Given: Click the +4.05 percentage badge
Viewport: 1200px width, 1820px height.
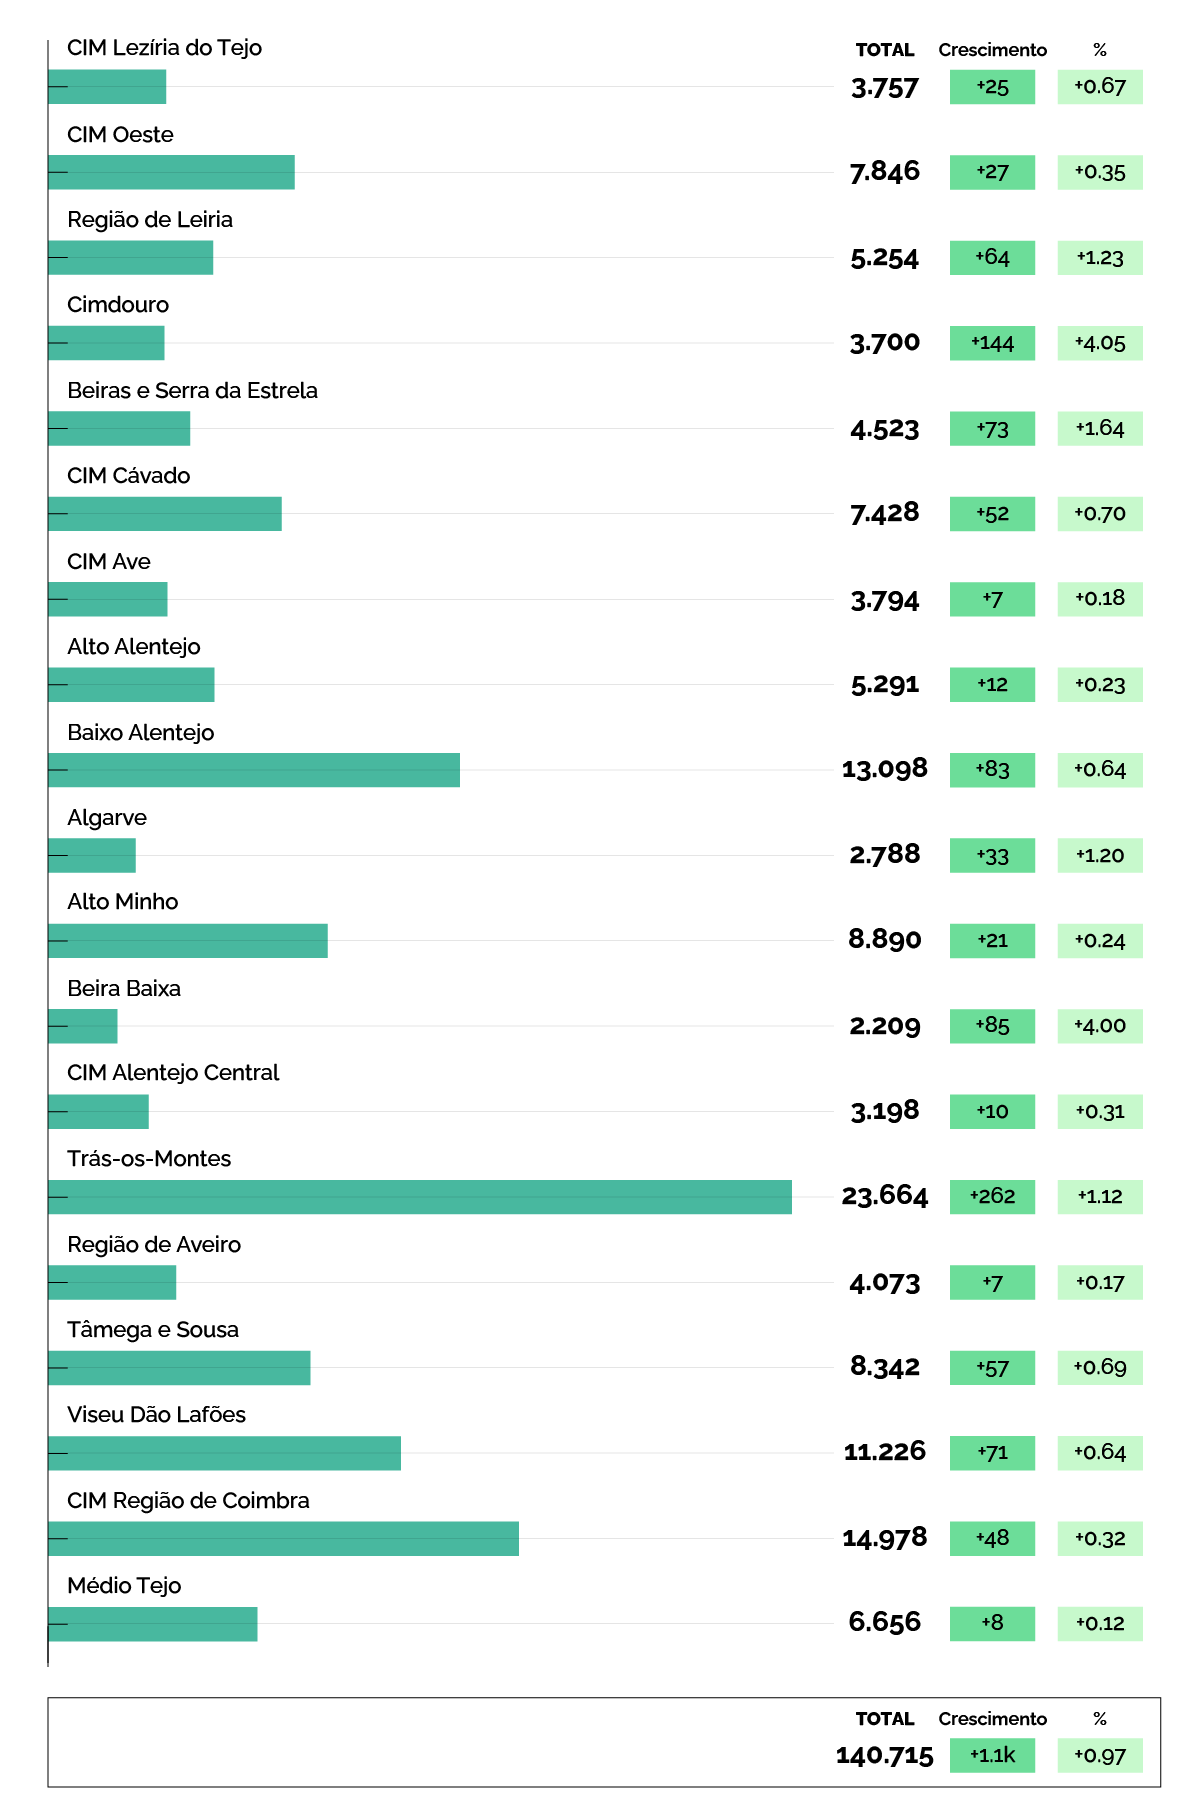Looking at the screenshot, I should click(1100, 343).
